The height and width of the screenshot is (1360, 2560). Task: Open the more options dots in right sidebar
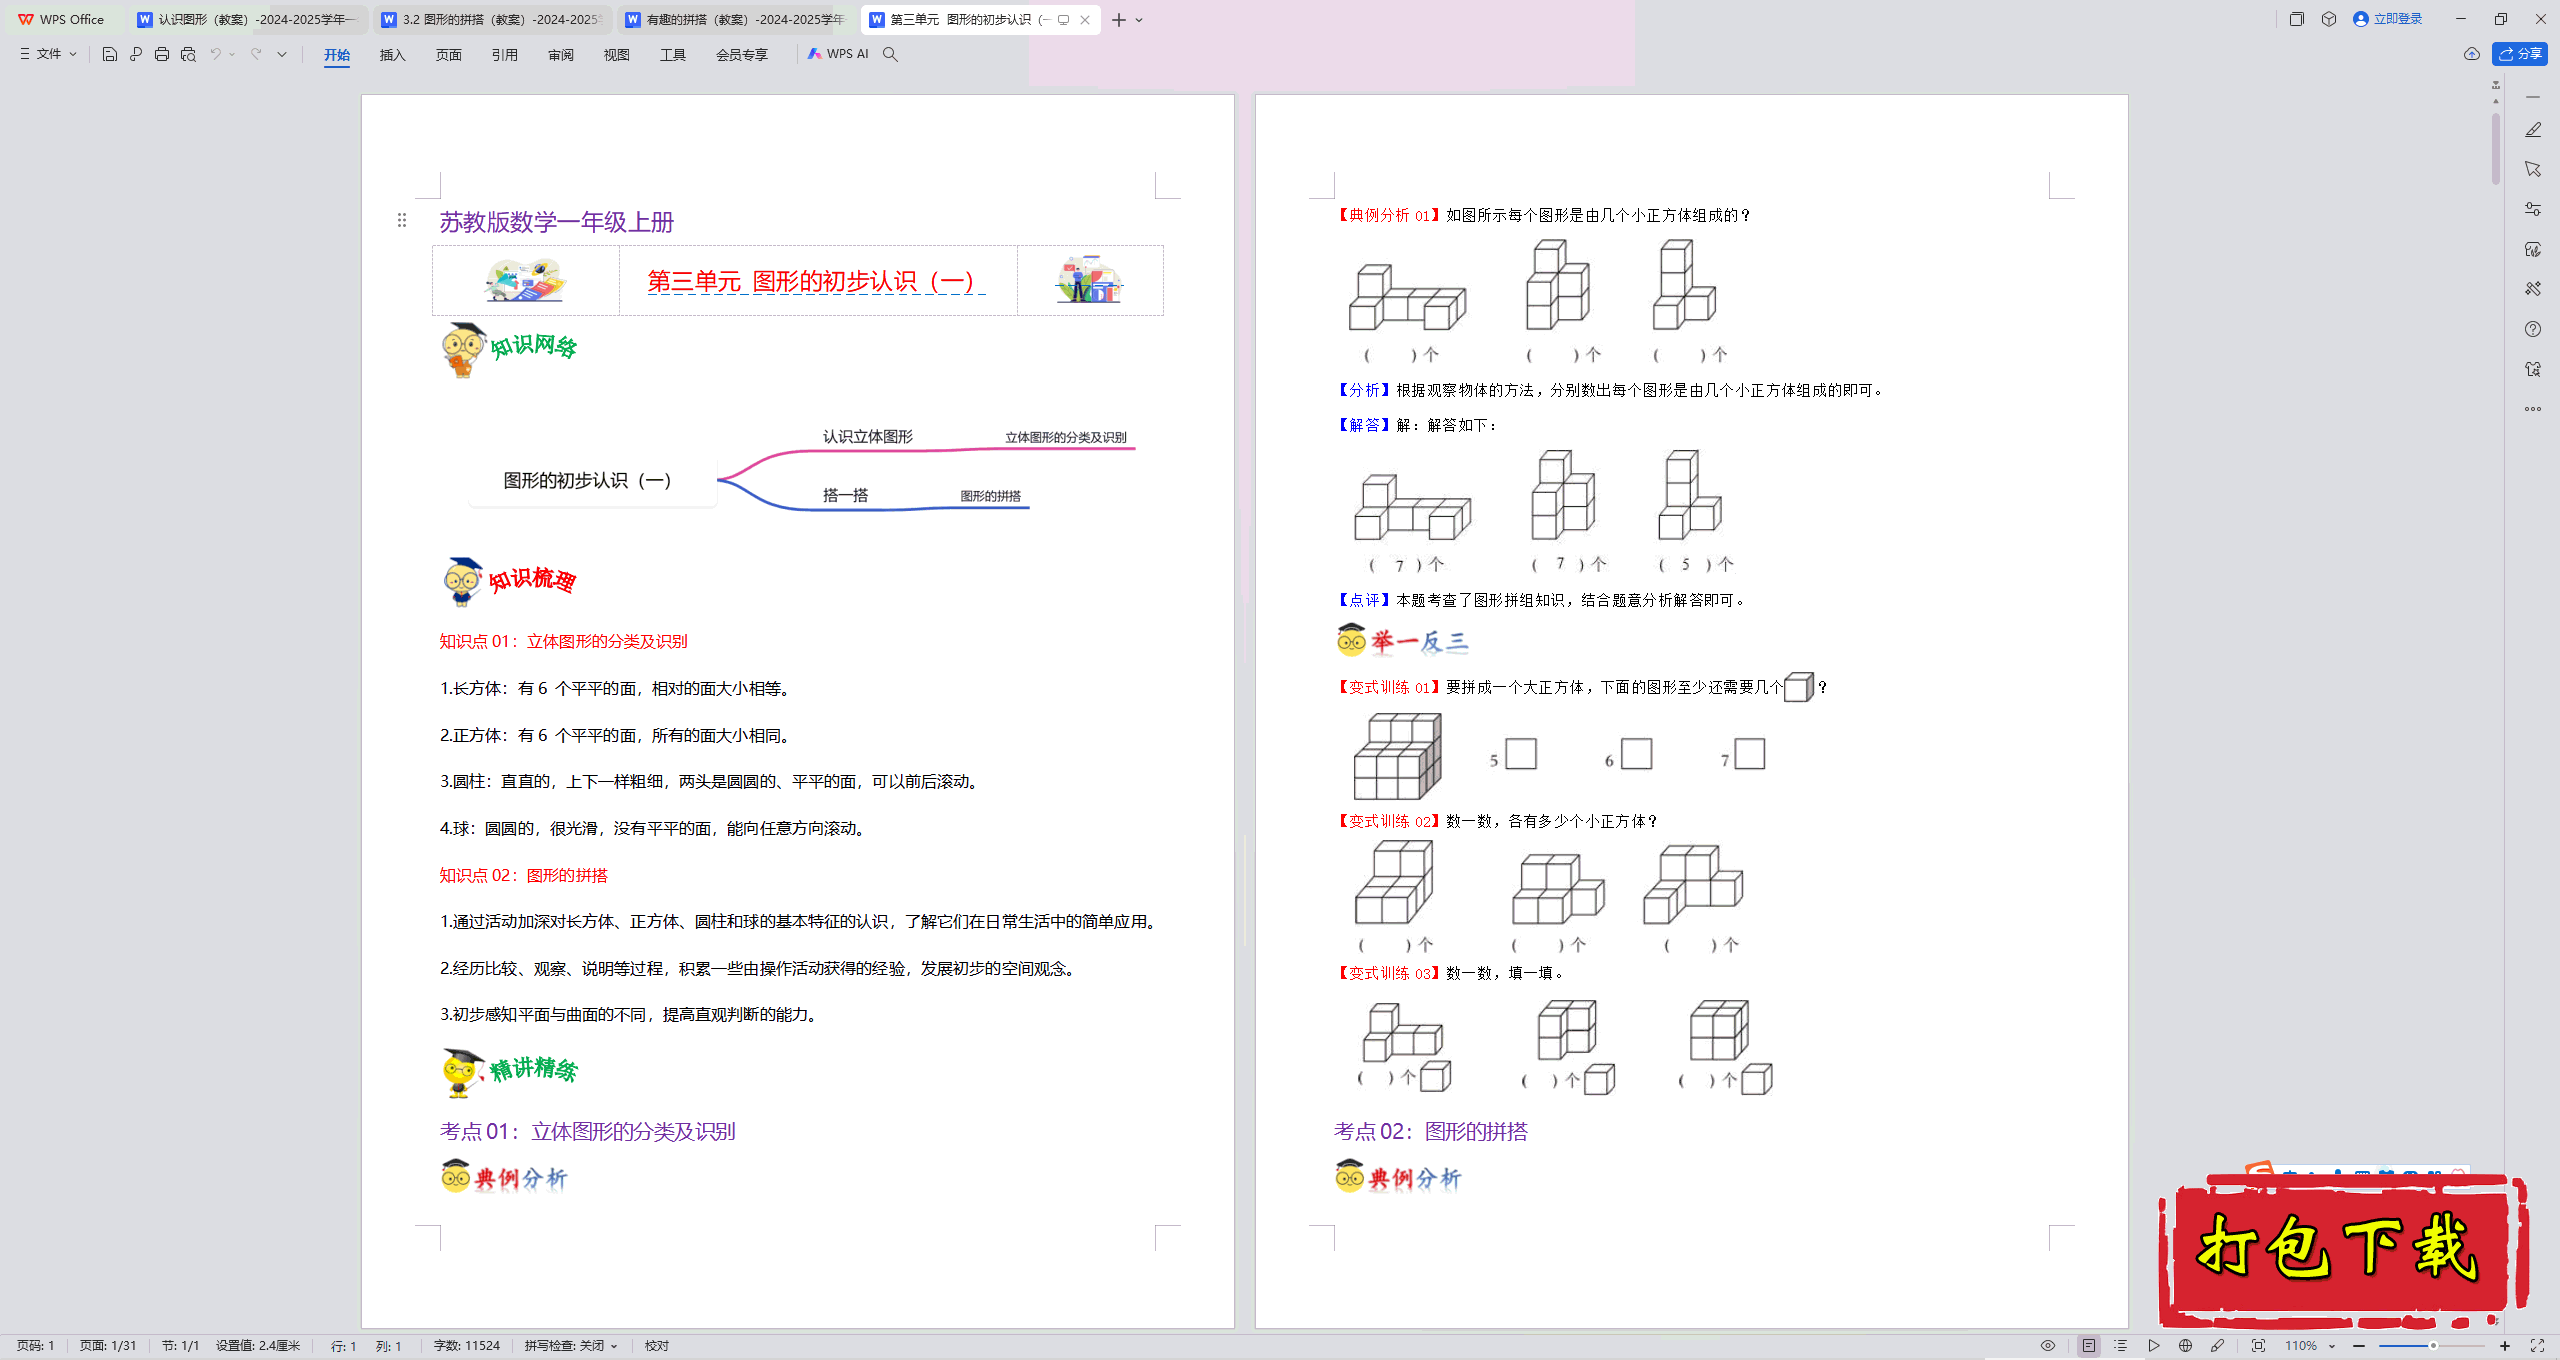2533,409
